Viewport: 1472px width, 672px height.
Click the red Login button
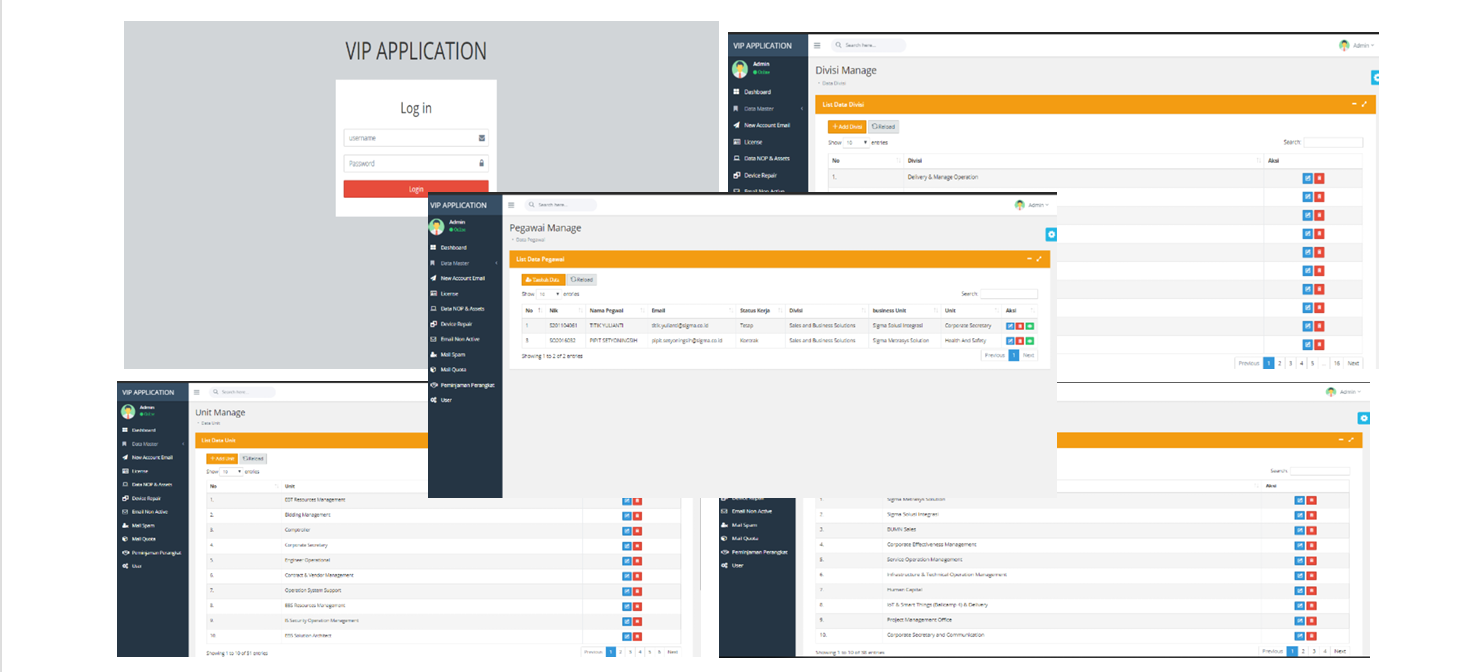[416, 189]
